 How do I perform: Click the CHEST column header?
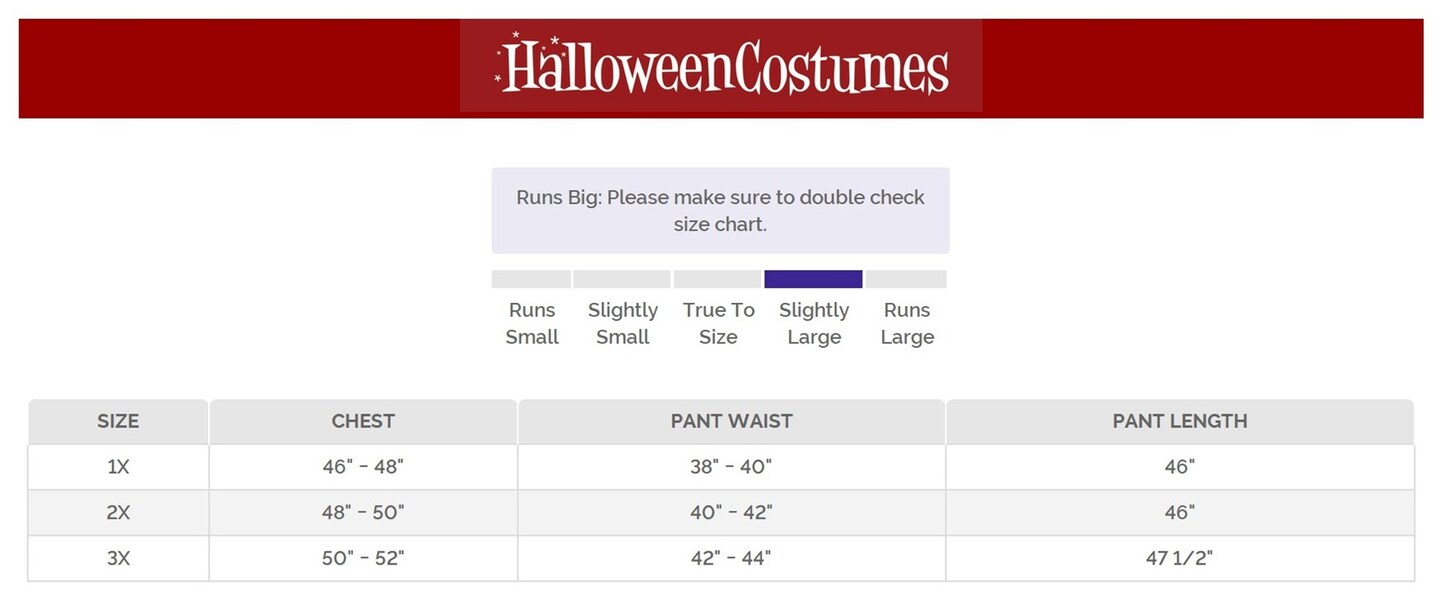tap(363, 421)
